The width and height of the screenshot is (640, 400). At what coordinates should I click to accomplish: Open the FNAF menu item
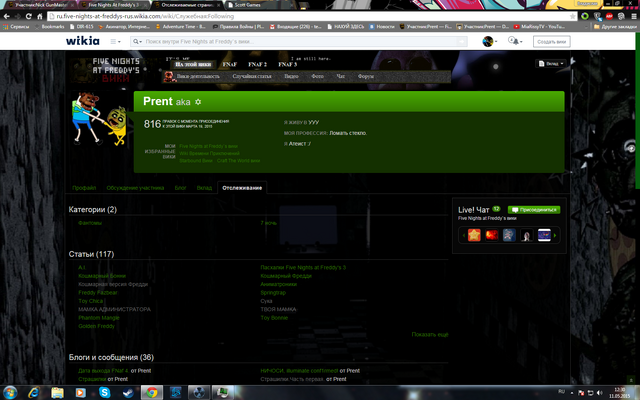coord(230,64)
